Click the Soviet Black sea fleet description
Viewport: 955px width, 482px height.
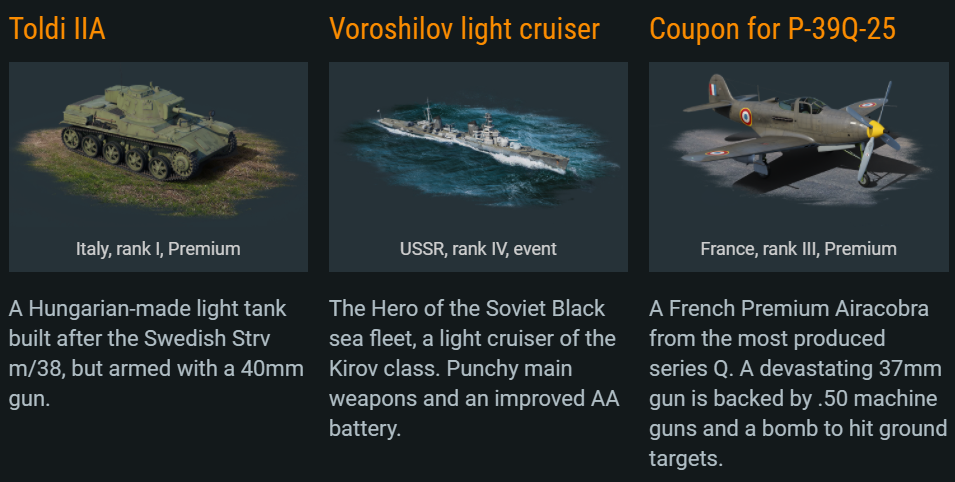(x=474, y=368)
